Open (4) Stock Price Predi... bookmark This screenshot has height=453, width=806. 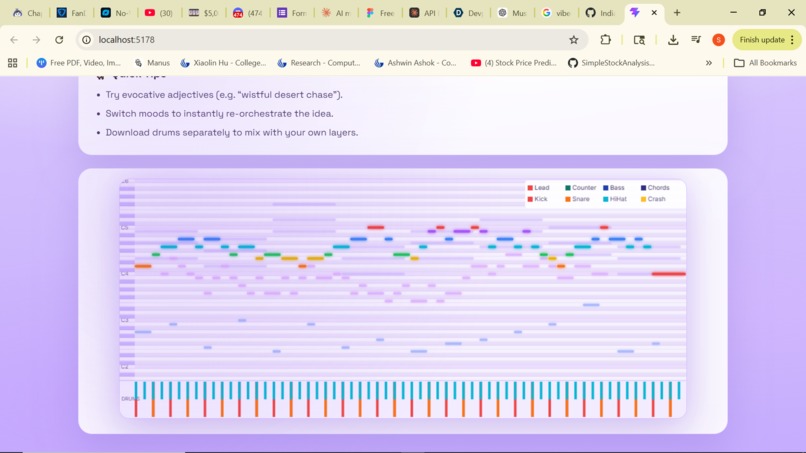pyautogui.click(x=514, y=63)
